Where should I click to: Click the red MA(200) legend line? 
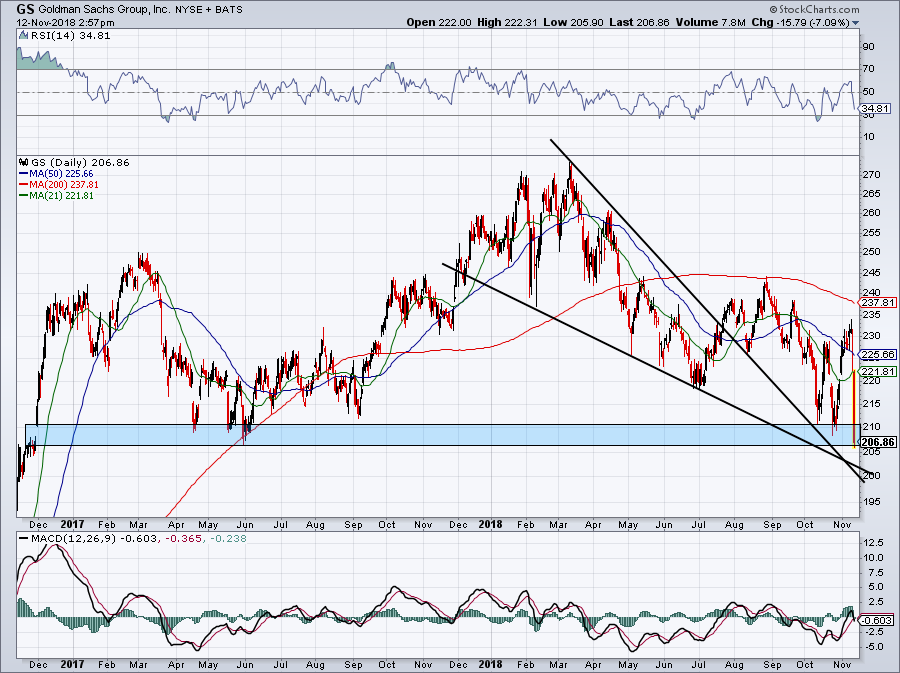click(24, 185)
